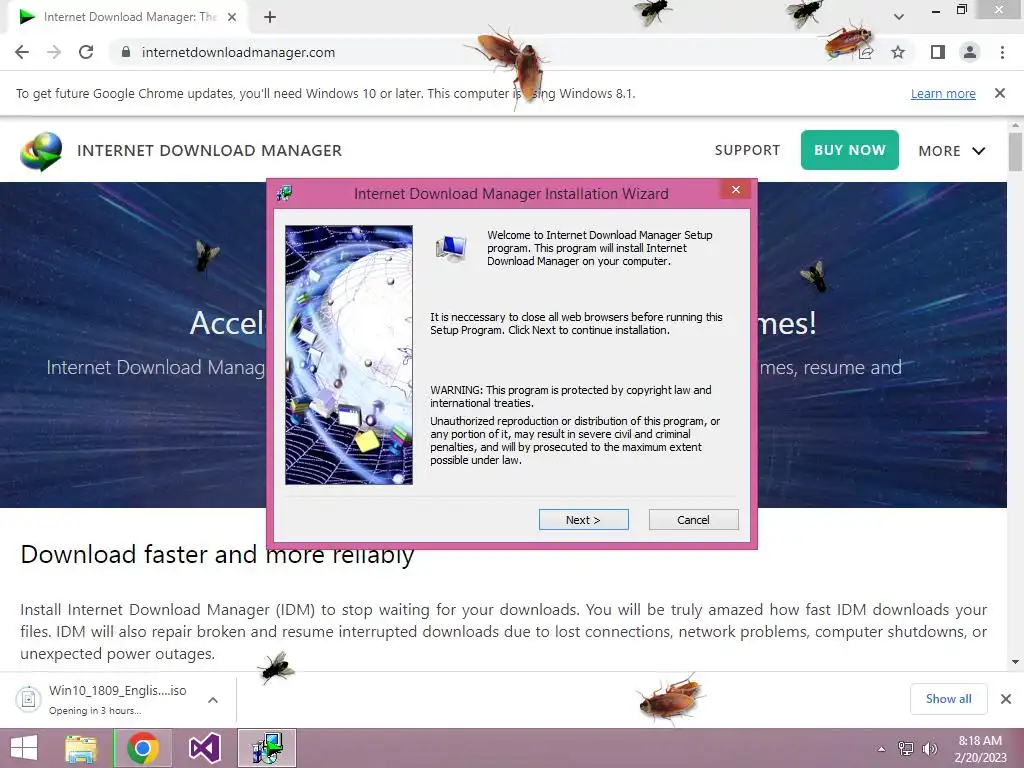Viewport: 1024px width, 768px height.
Task: Click the Internet Download Manager site title
Action: click(x=210, y=151)
